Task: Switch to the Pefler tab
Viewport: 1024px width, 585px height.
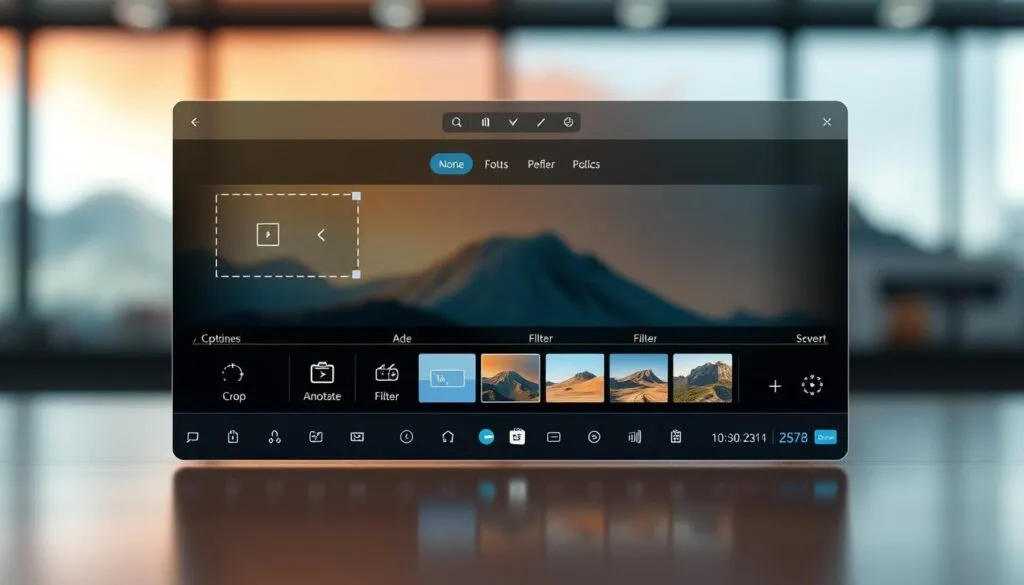Action: (x=541, y=164)
